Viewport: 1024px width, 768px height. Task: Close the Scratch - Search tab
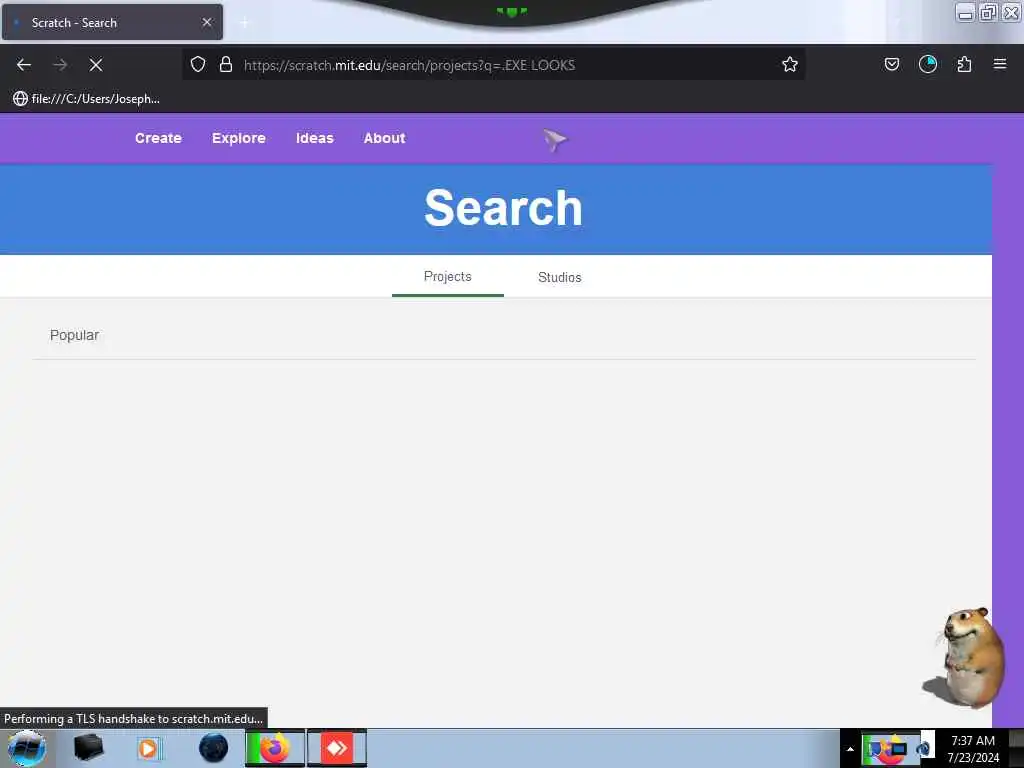point(207,22)
